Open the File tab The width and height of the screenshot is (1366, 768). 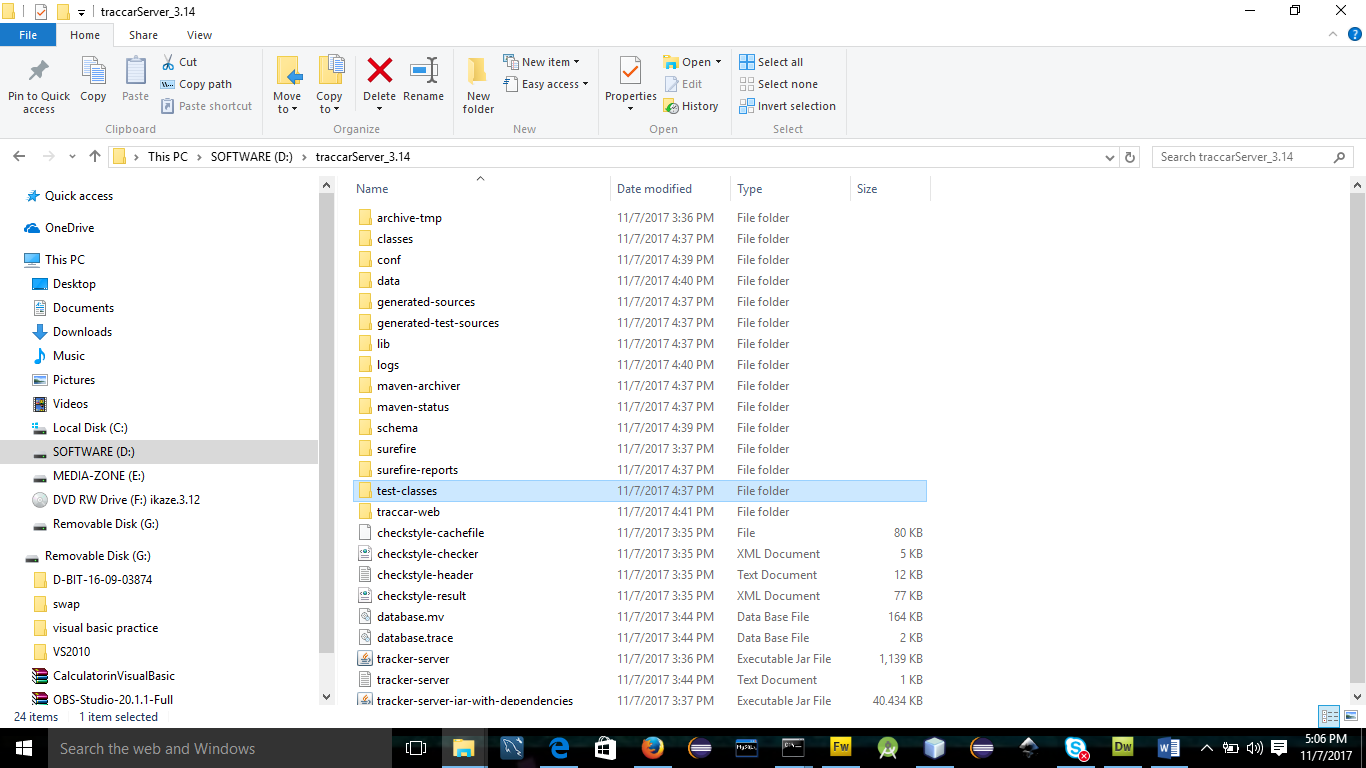[x=28, y=35]
